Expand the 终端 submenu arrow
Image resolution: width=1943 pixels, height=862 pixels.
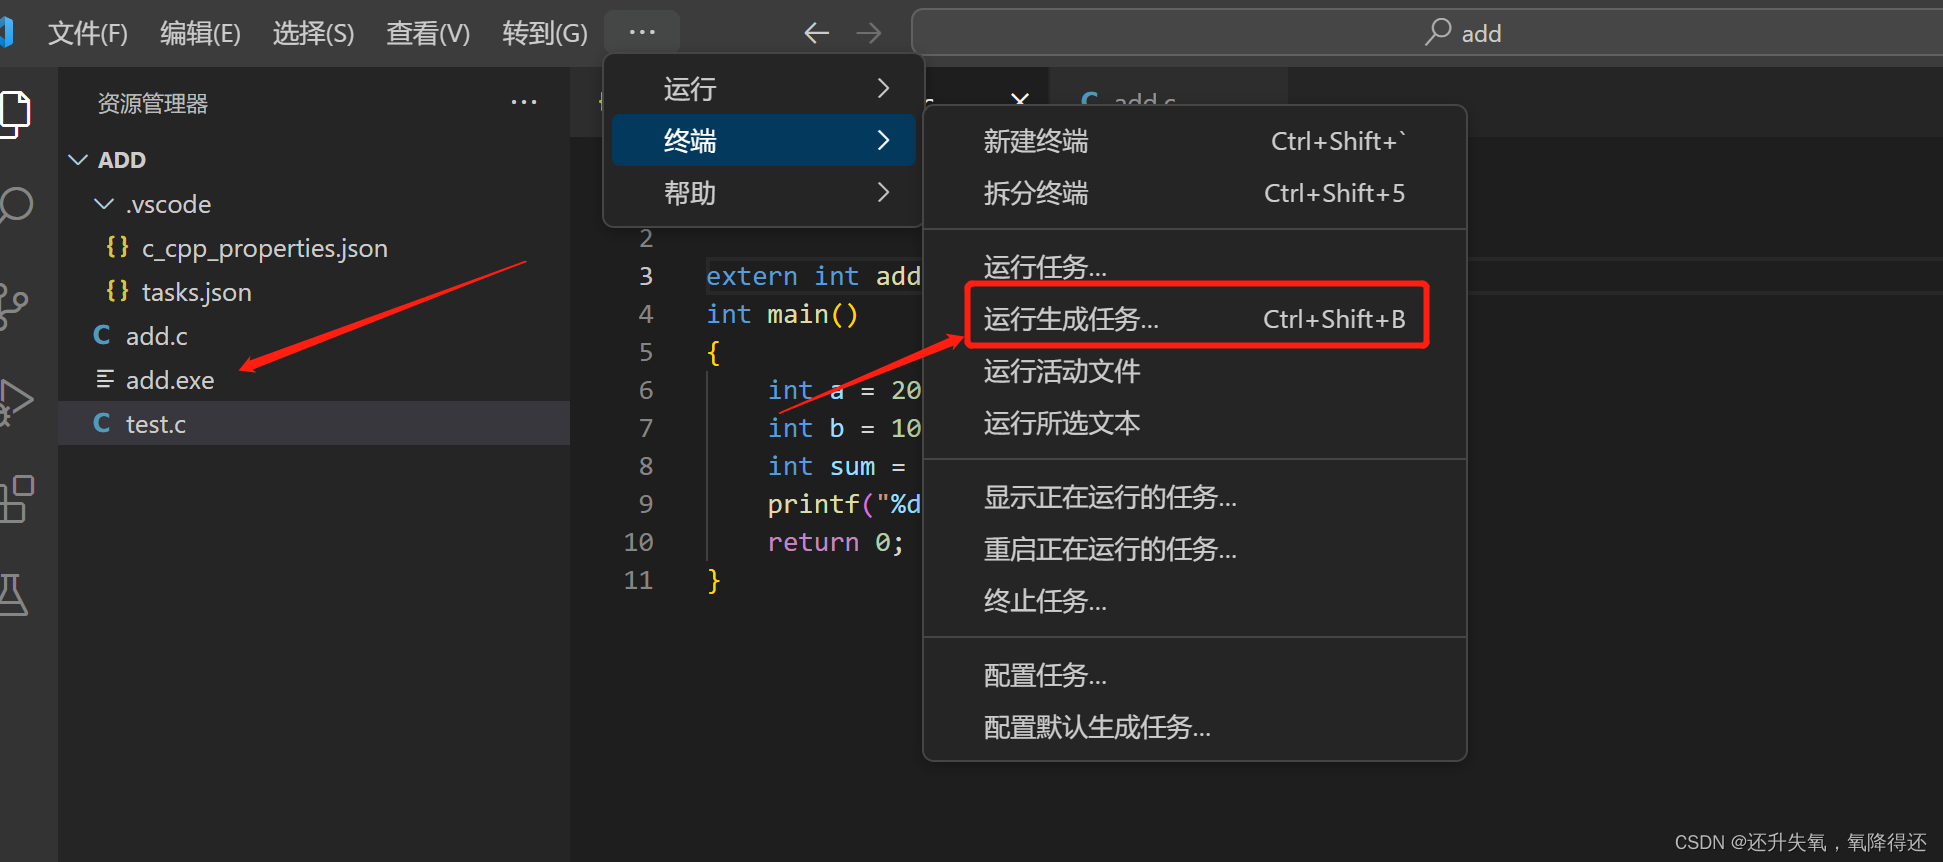883,140
